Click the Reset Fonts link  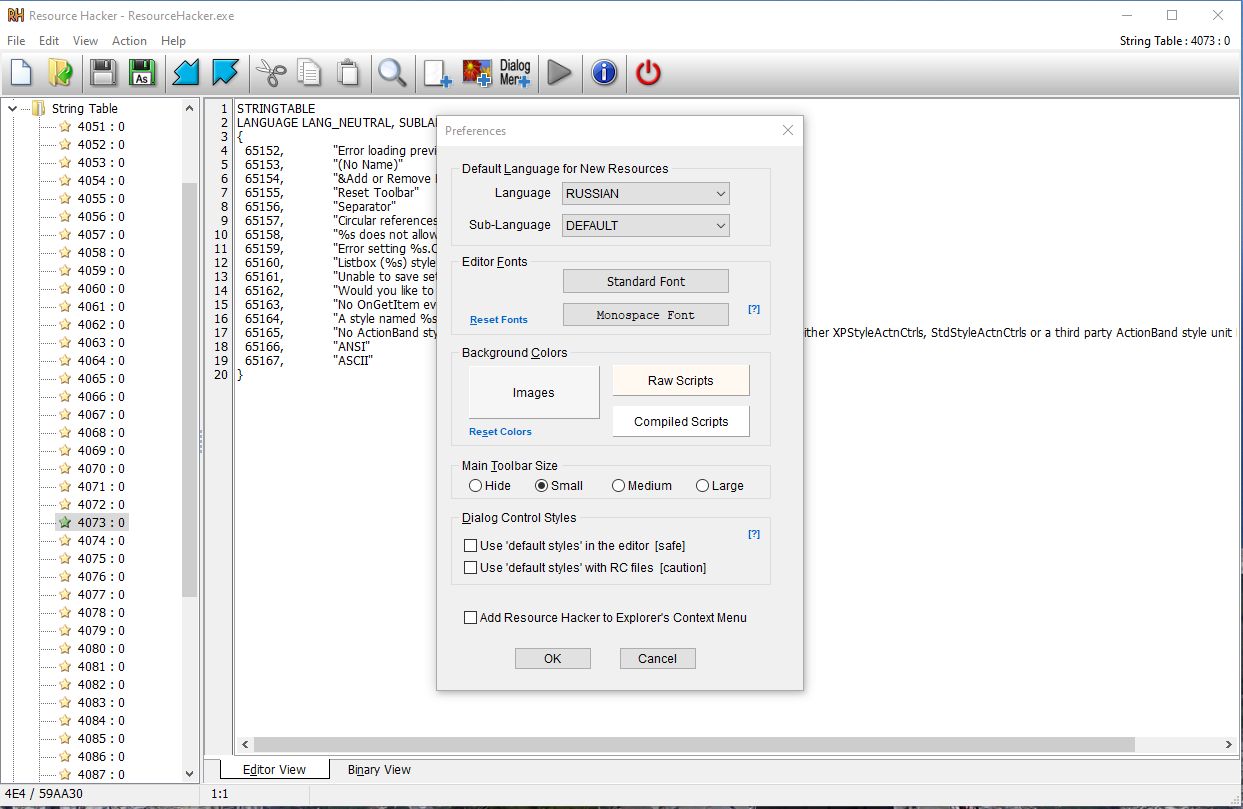point(499,320)
